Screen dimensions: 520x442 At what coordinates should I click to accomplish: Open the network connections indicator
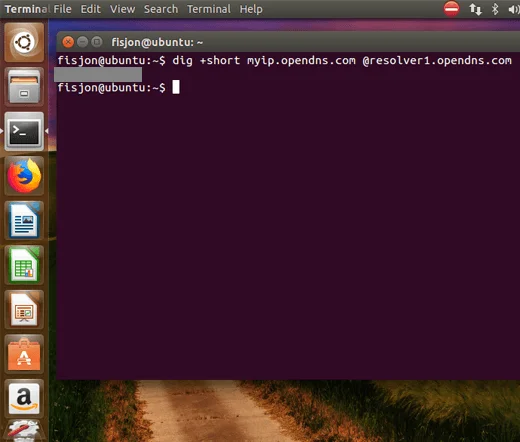[475, 9]
